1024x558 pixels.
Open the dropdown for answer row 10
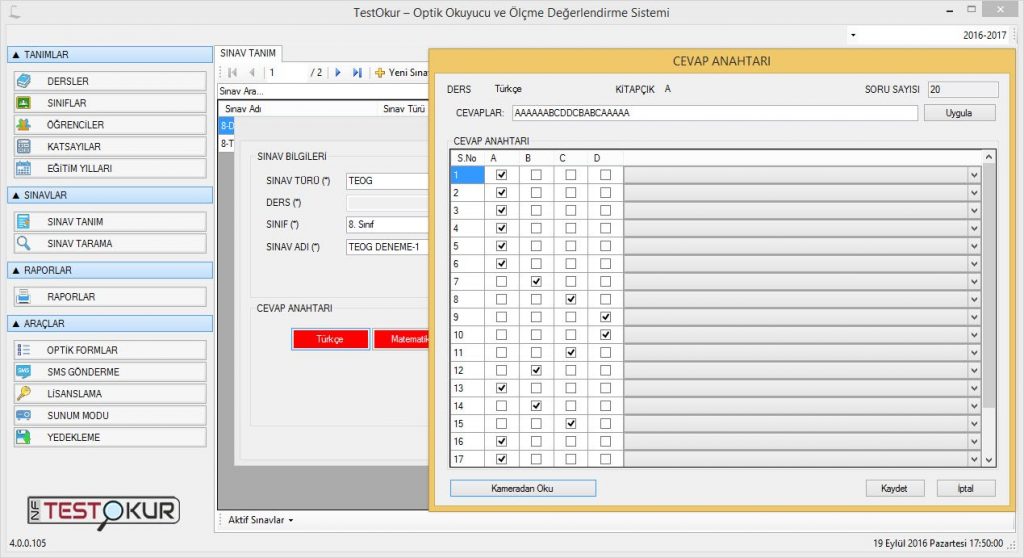point(974,335)
